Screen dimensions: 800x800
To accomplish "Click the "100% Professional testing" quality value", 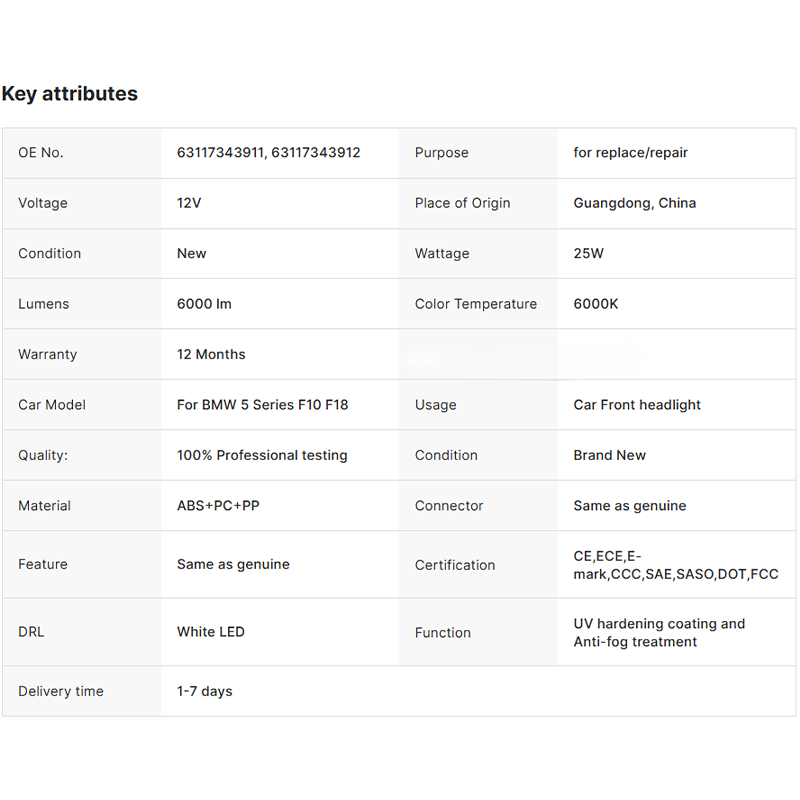I will (x=262, y=455).
